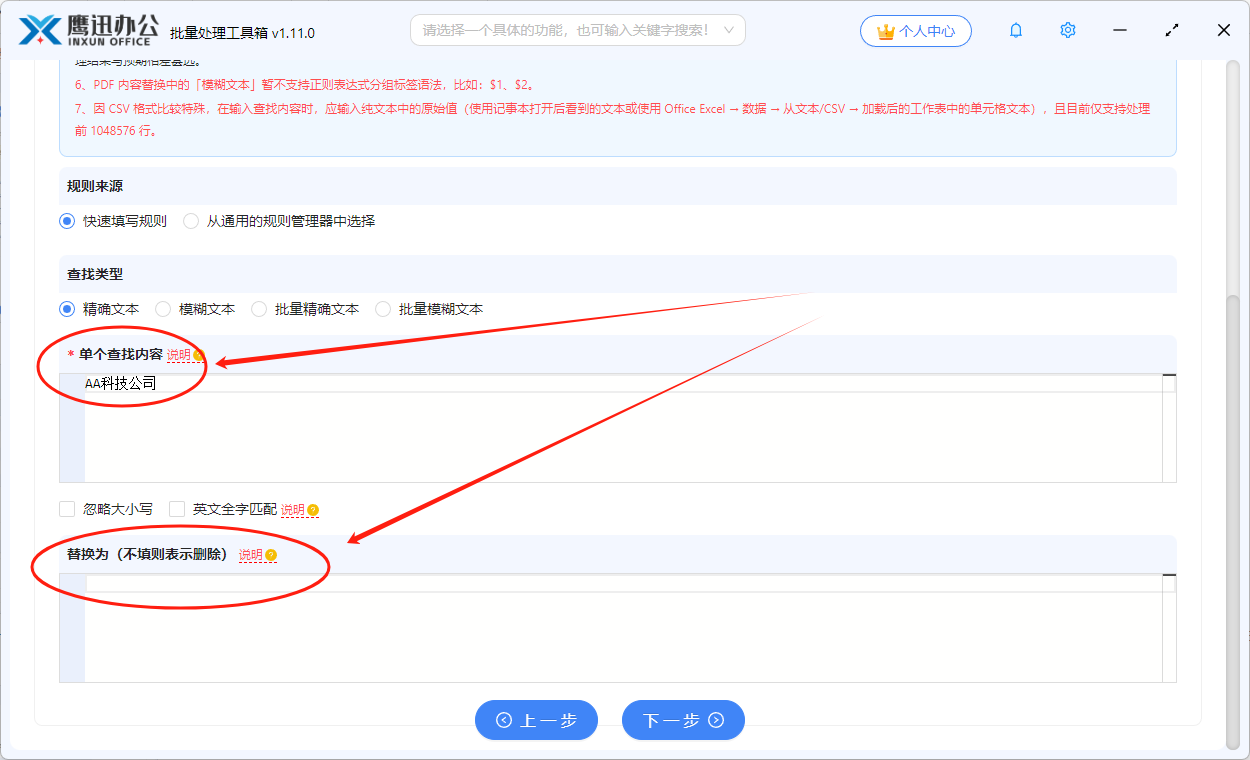Expand the function search dropdown arrow
The image size is (1250, 760).
pos(729,31)
